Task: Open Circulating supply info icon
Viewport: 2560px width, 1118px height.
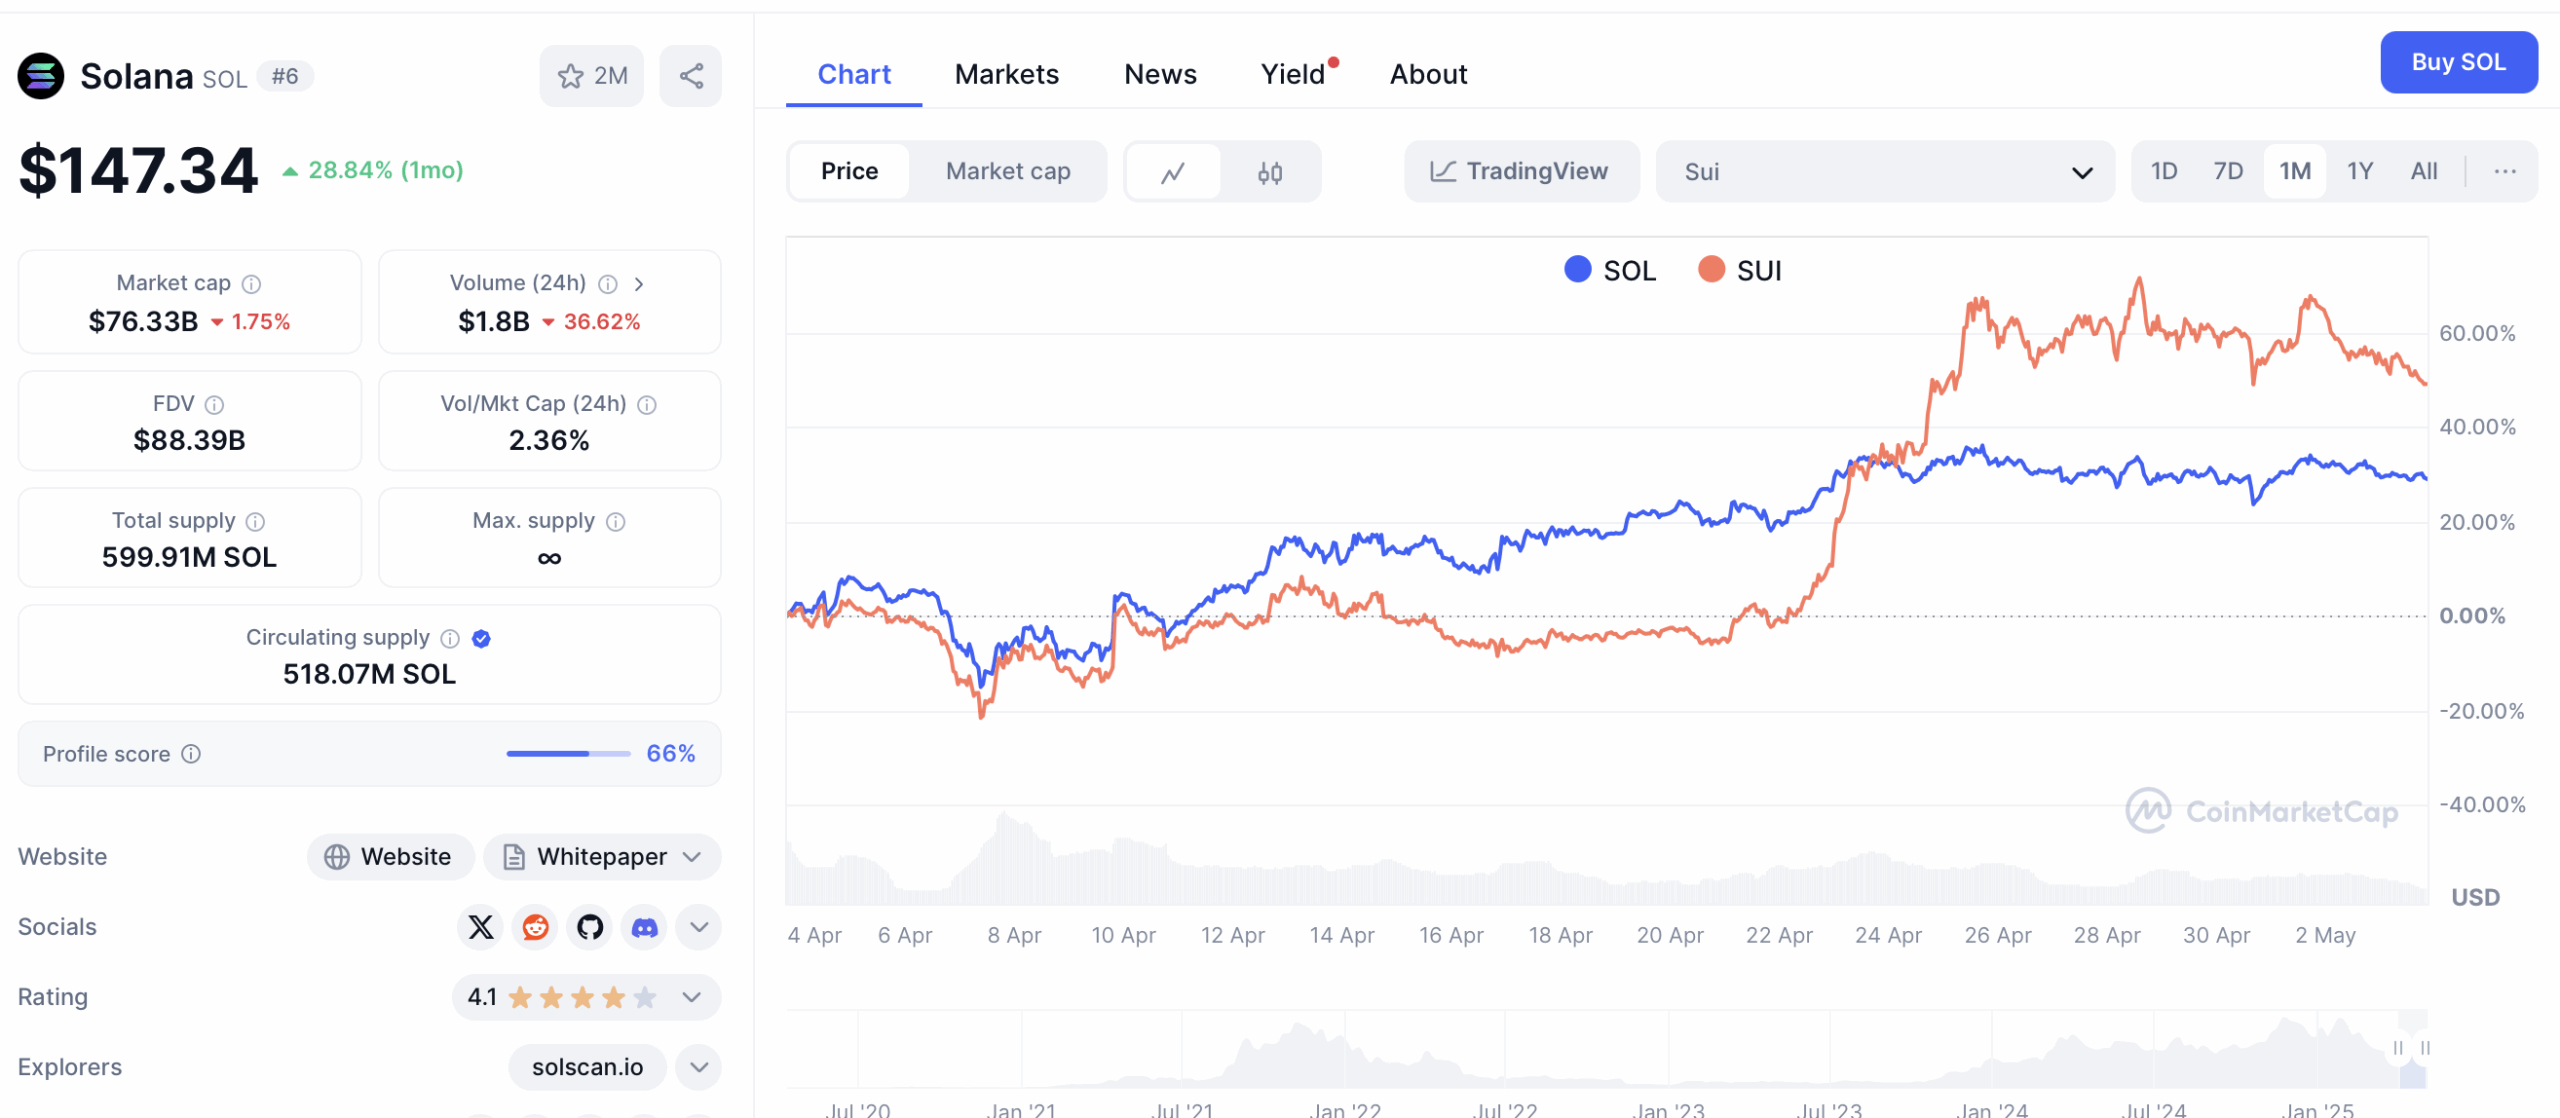Action: [x=451, y=638]
